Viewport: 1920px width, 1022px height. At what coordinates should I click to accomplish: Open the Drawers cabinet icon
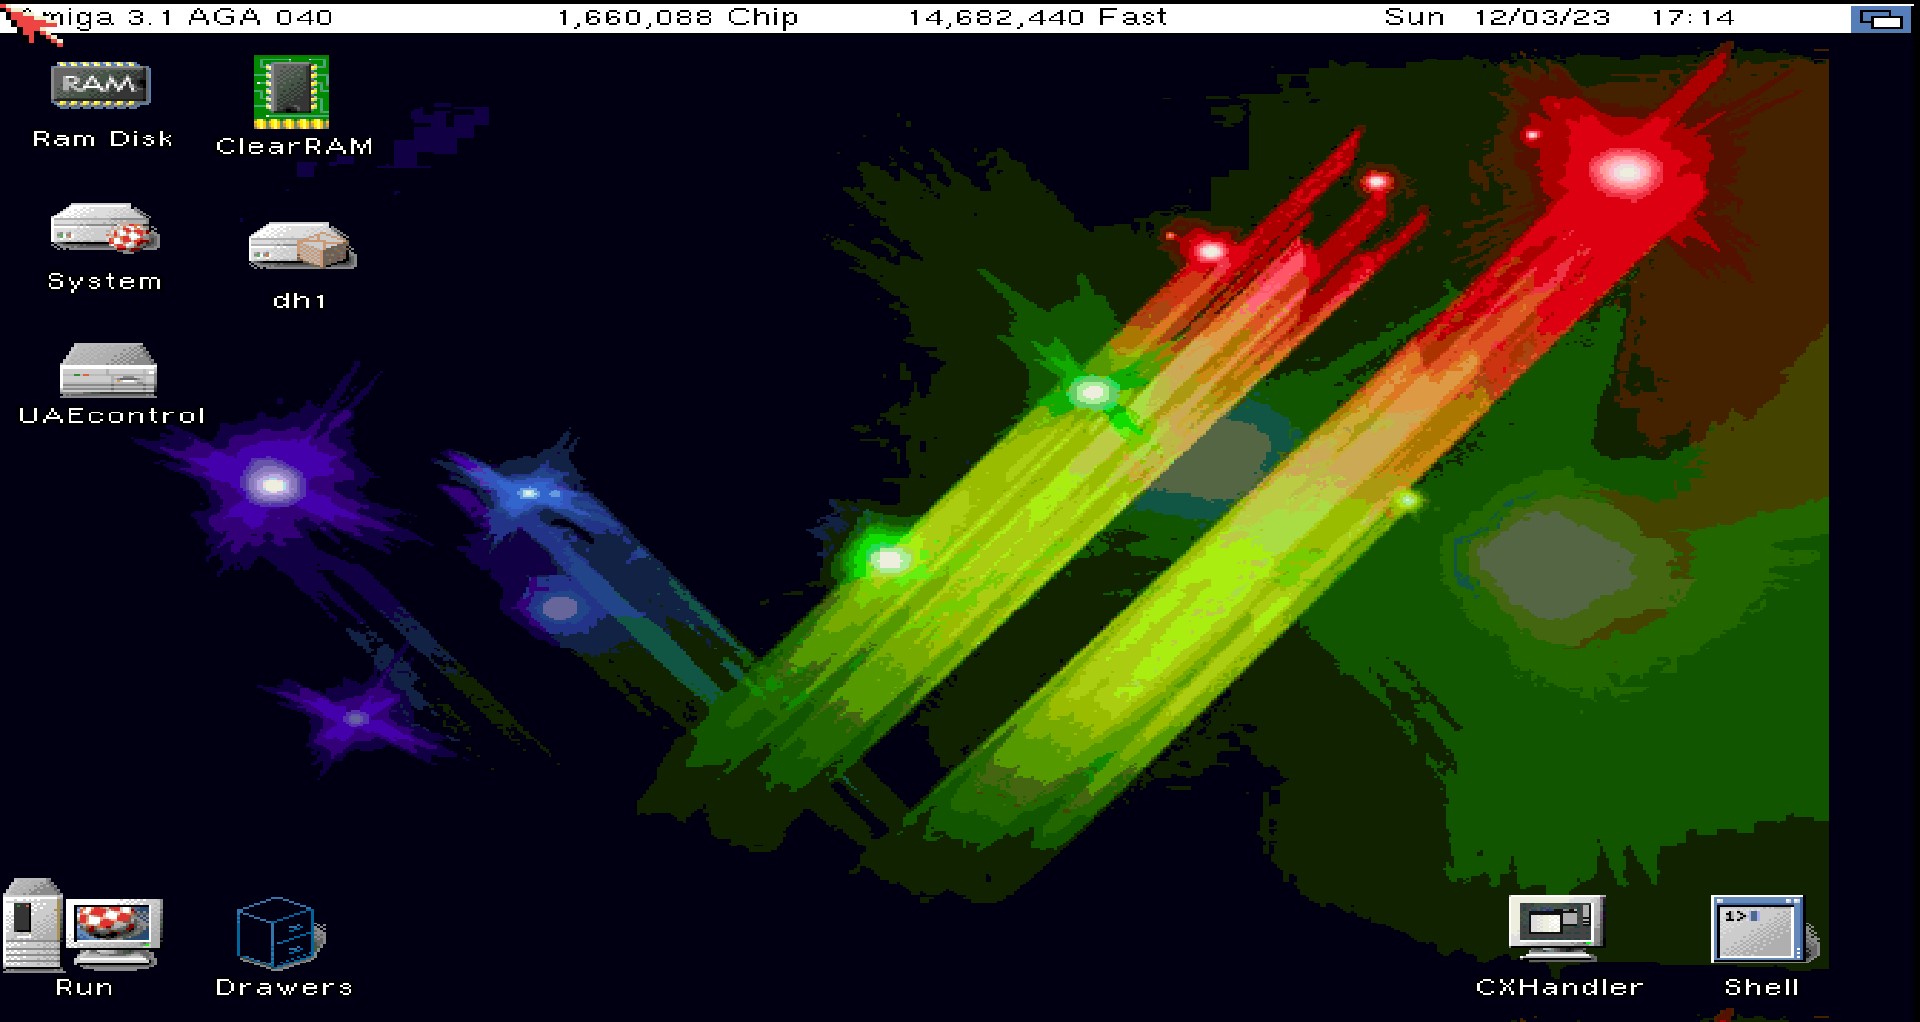click(281, 933)
